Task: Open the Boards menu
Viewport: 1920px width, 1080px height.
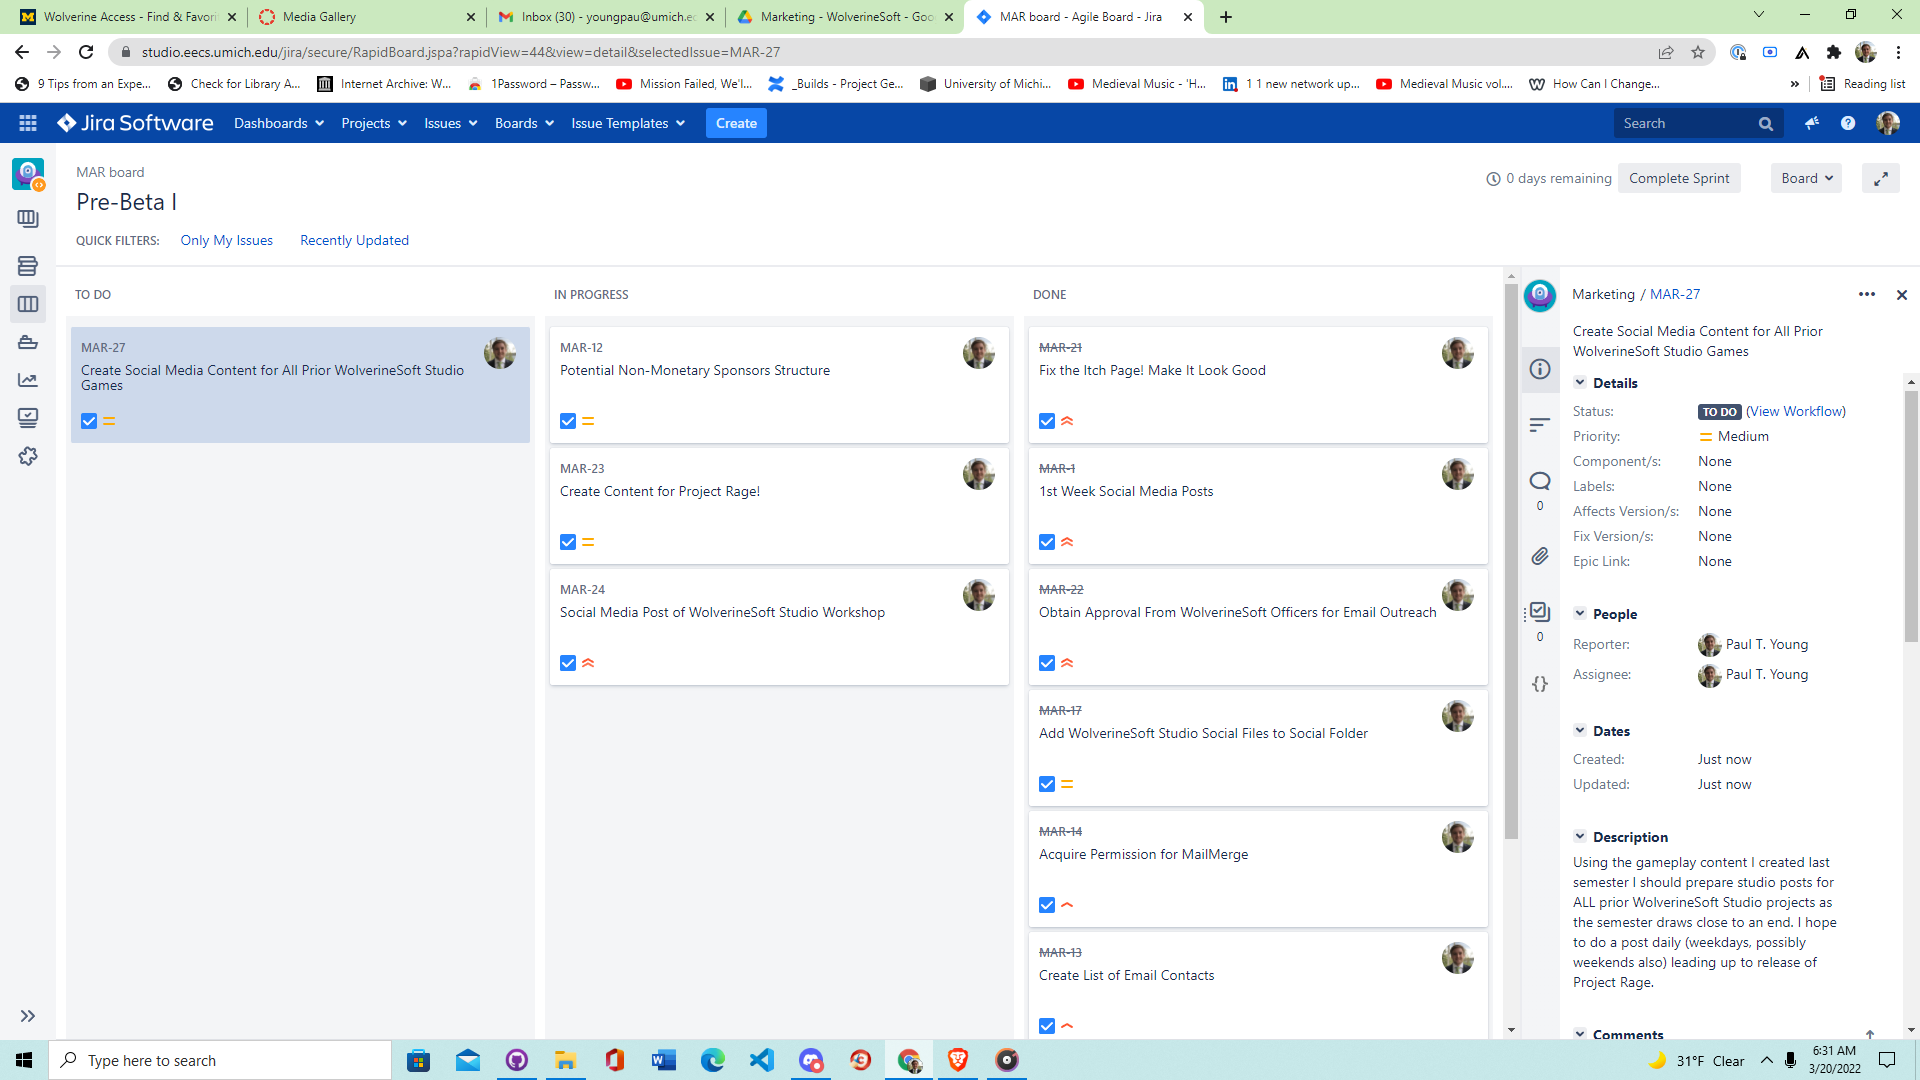Action: click(x=524, y=123)
